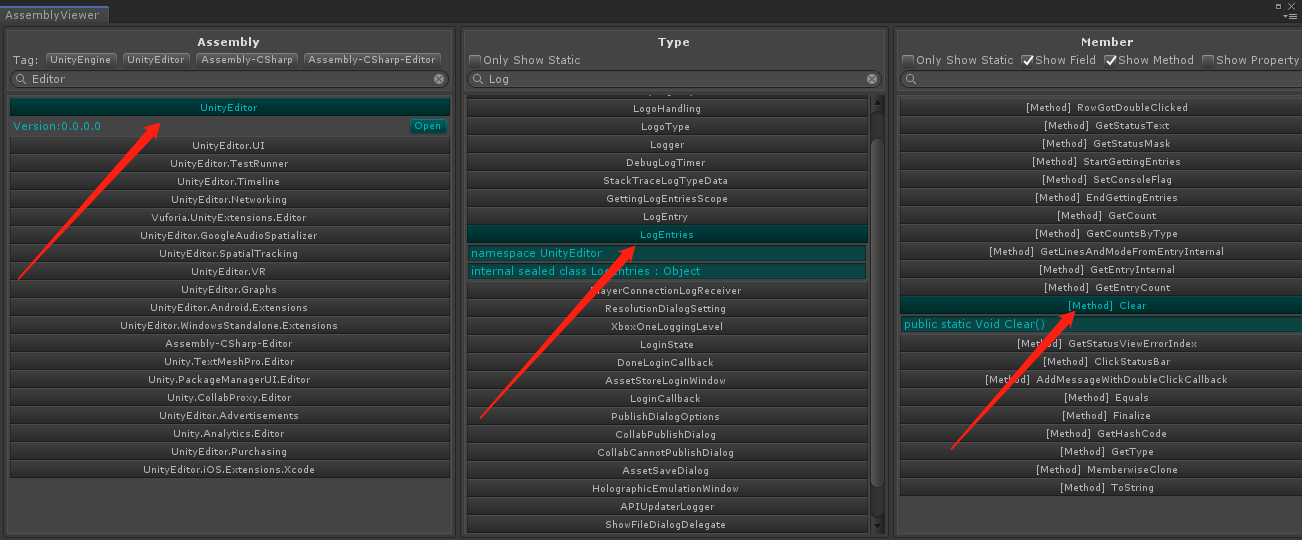Select the GetCountsByType method
This screenshot has width=1302, height=540.
[x=1101, y=233]
